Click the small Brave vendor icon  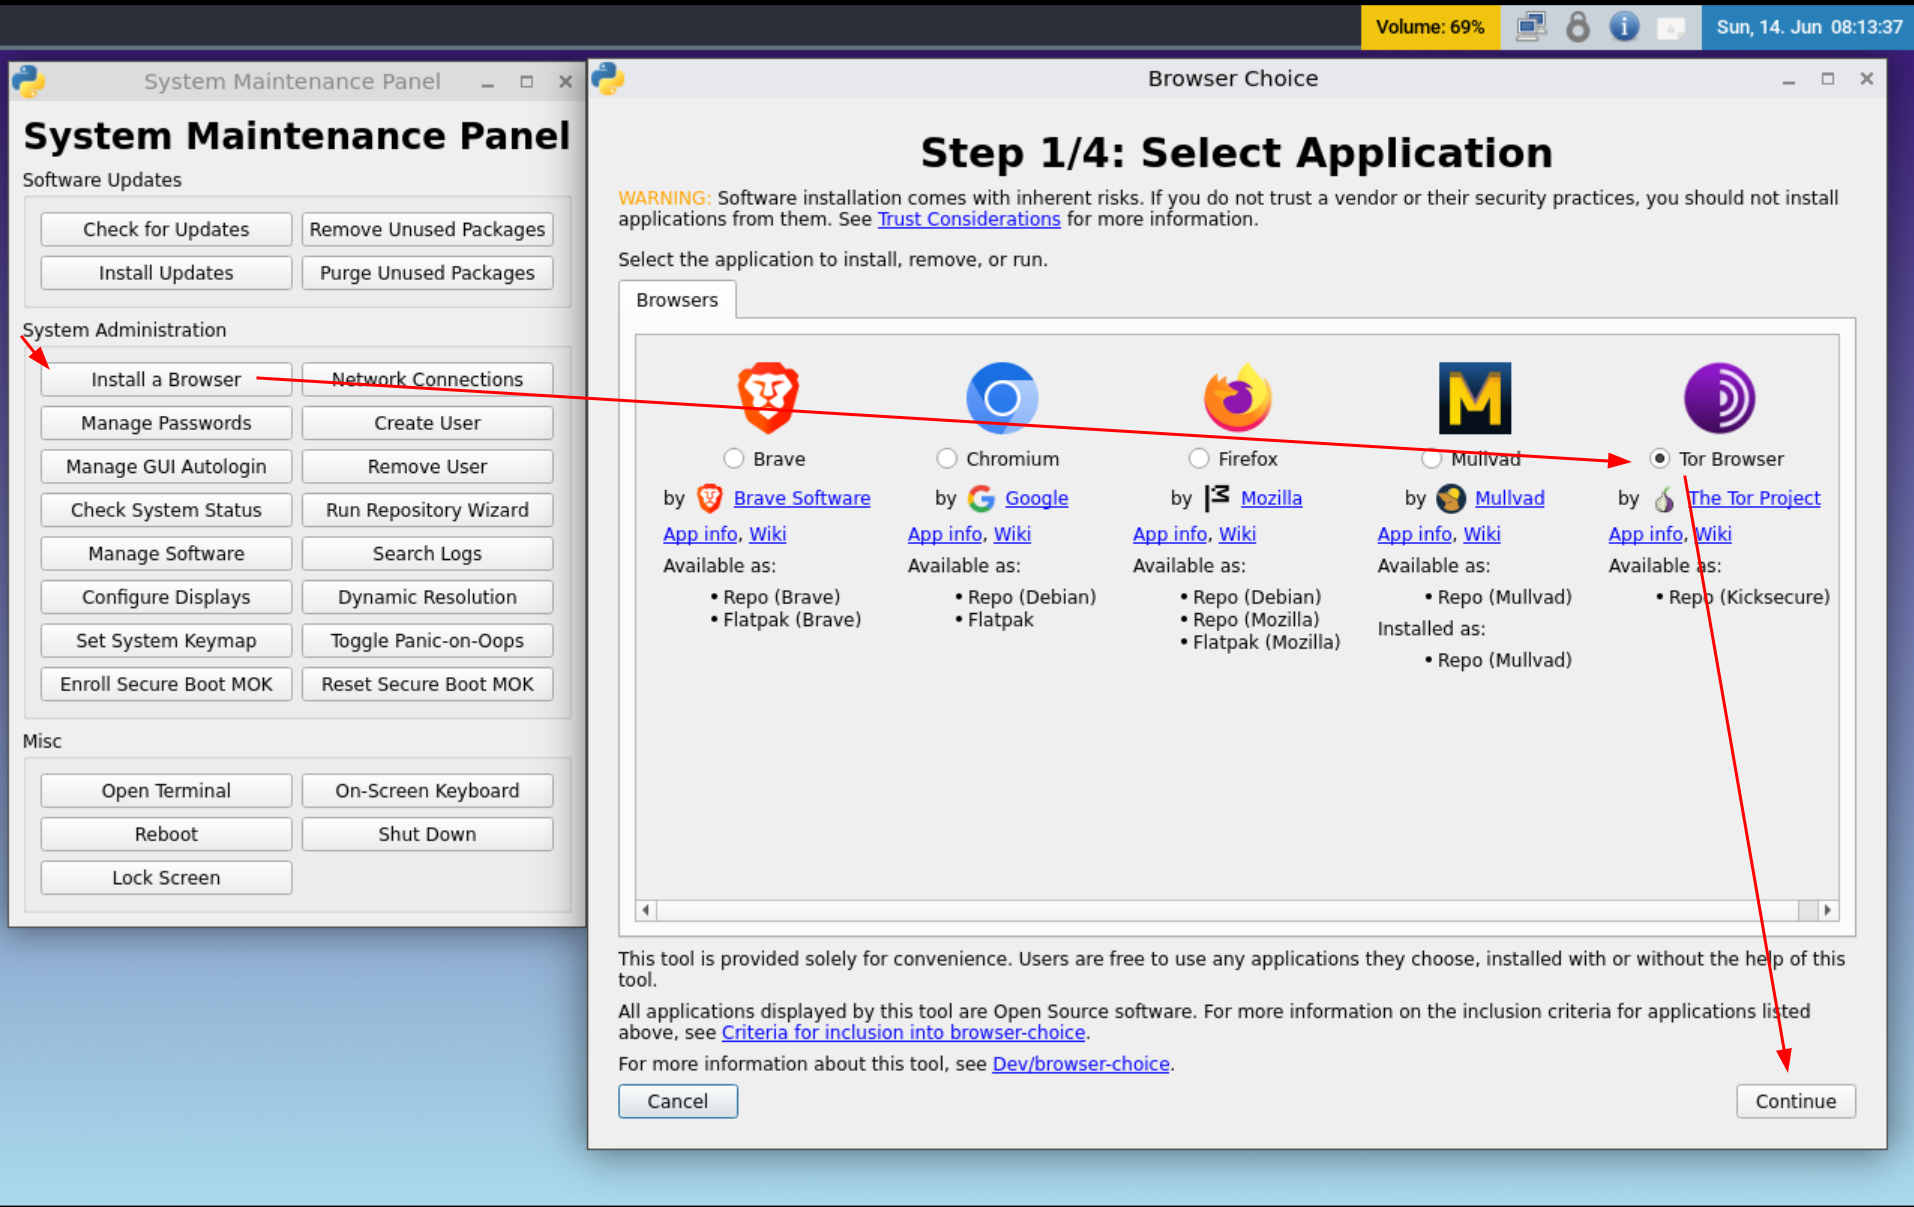(x=710, y=498)
